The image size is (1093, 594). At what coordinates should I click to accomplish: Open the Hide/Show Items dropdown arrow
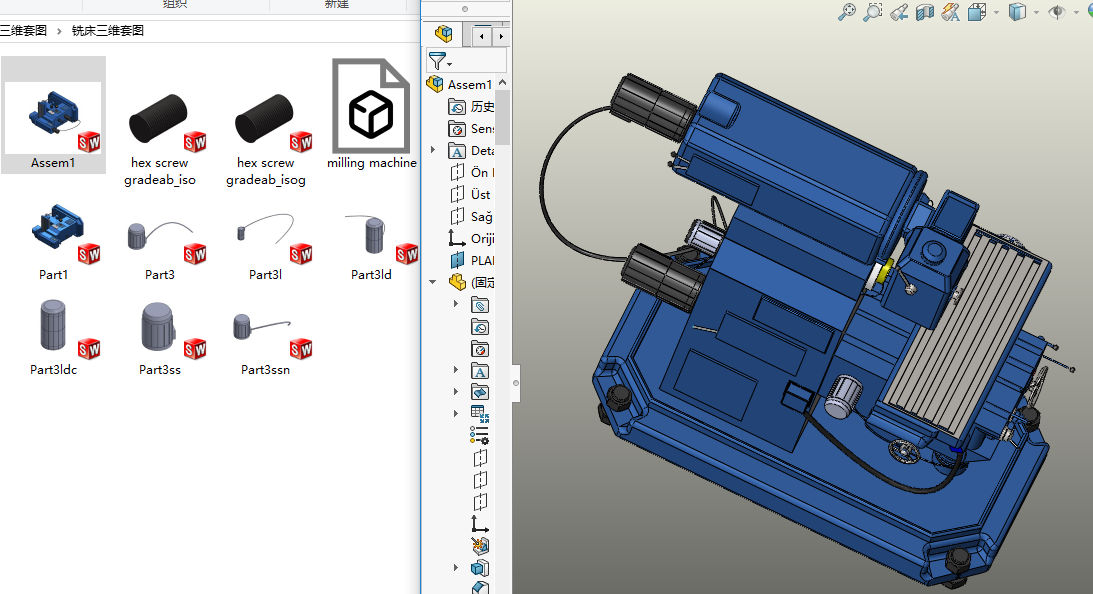pos(1076,13)
